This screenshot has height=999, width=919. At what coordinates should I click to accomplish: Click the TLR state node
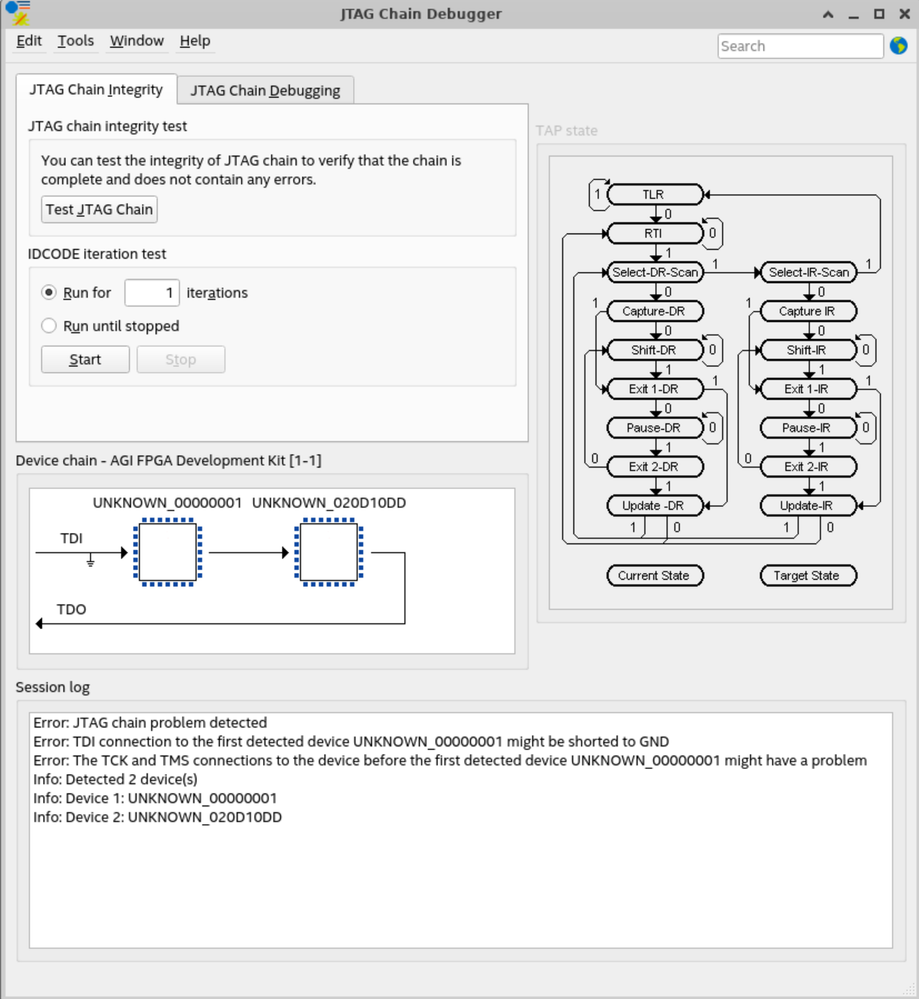click(655, 194)
